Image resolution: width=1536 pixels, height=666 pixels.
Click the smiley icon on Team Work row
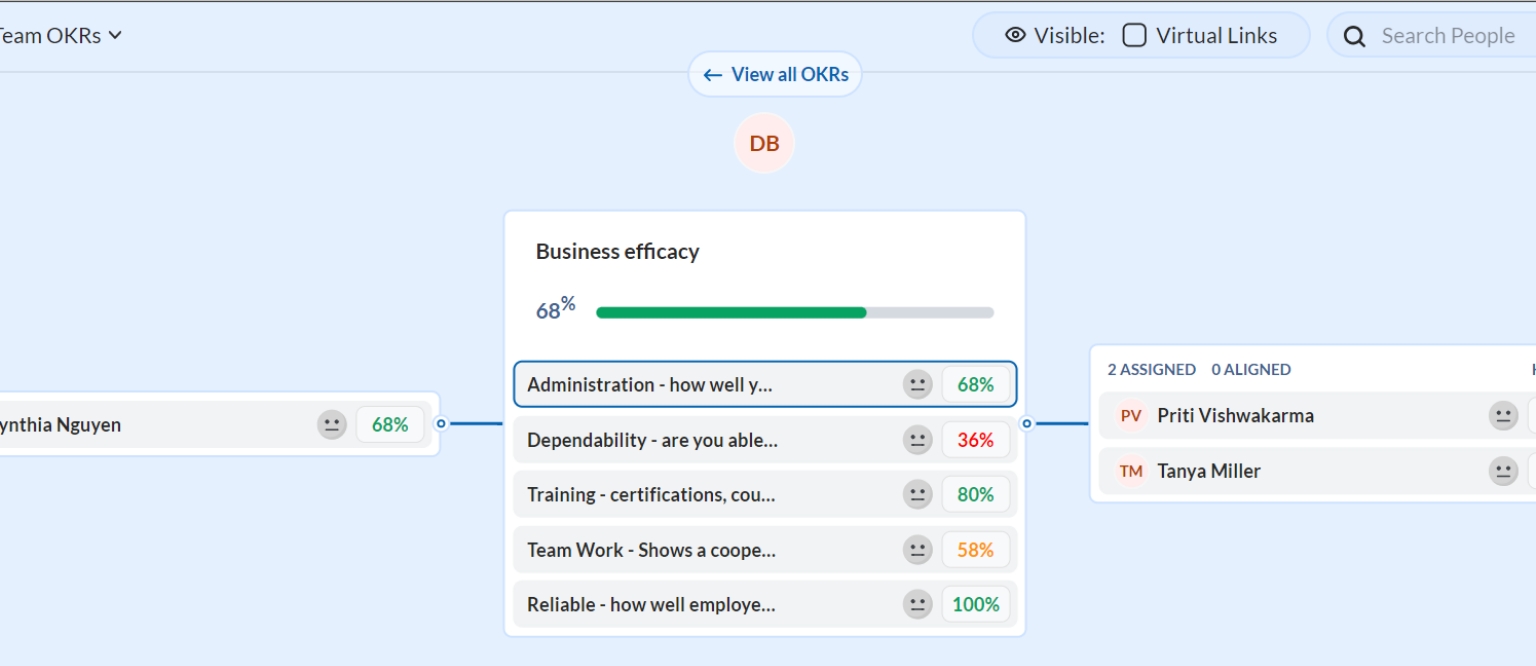(917, 550)
